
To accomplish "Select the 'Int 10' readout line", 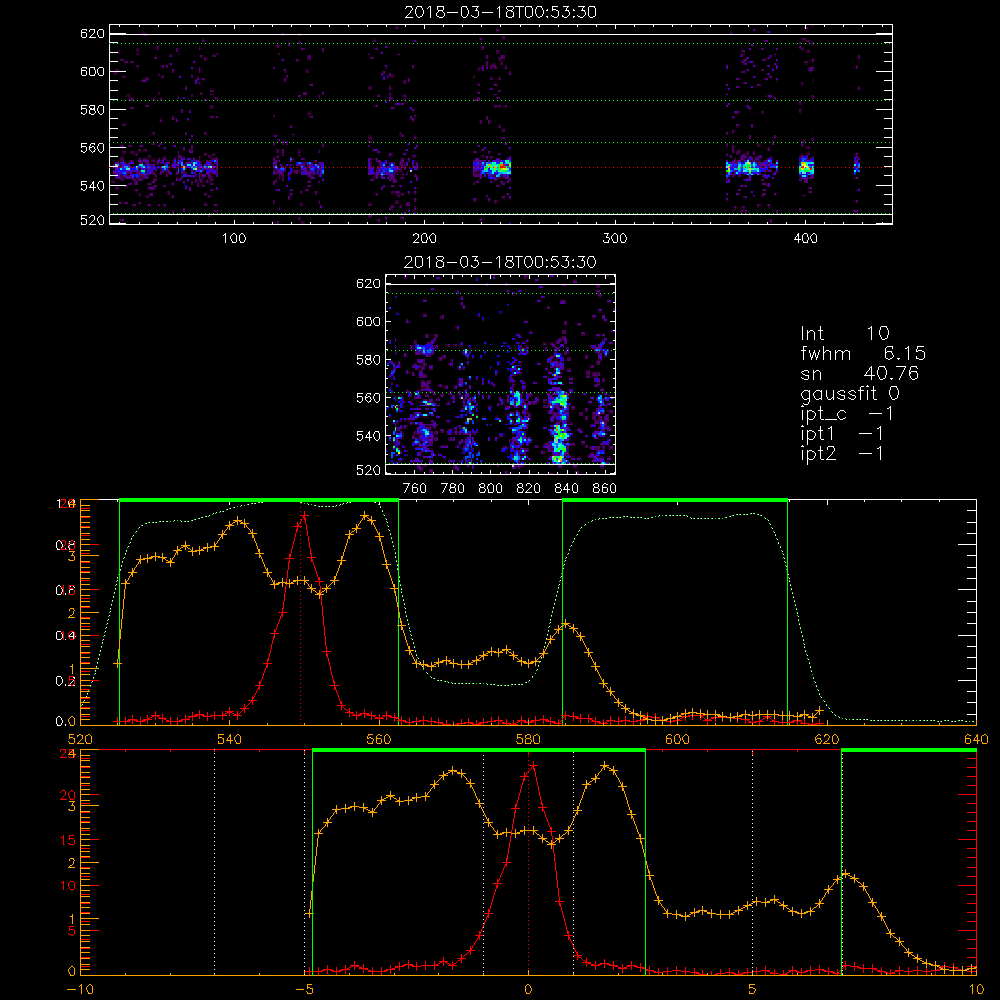I will (x=845, y=334).
